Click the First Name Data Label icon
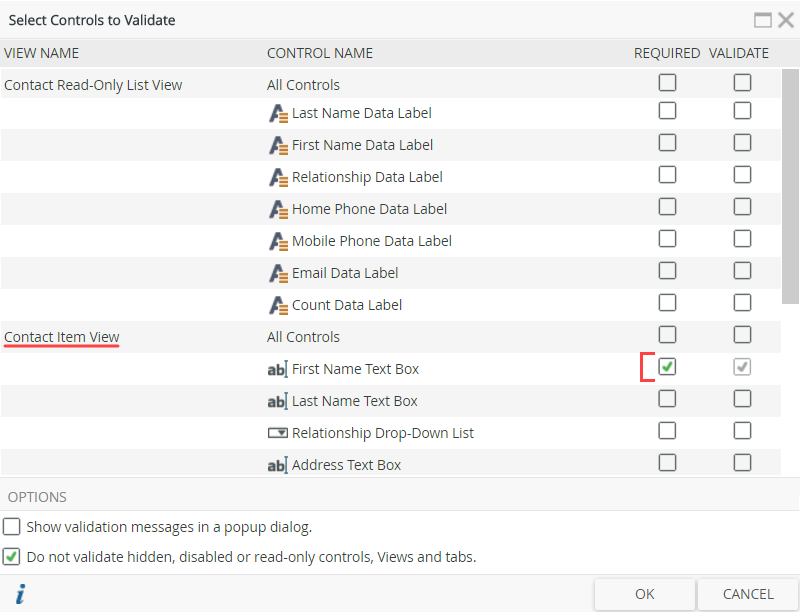 click(278, 144)
